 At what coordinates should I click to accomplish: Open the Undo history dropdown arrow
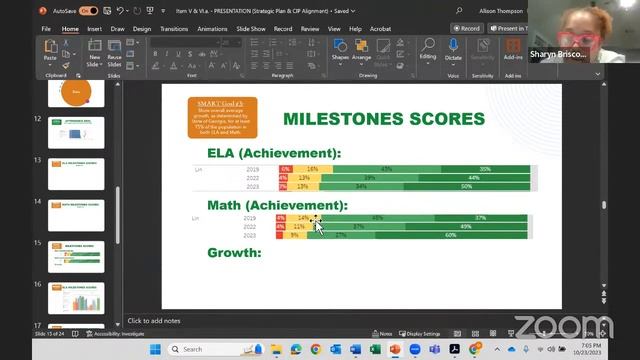pos(127,11)
